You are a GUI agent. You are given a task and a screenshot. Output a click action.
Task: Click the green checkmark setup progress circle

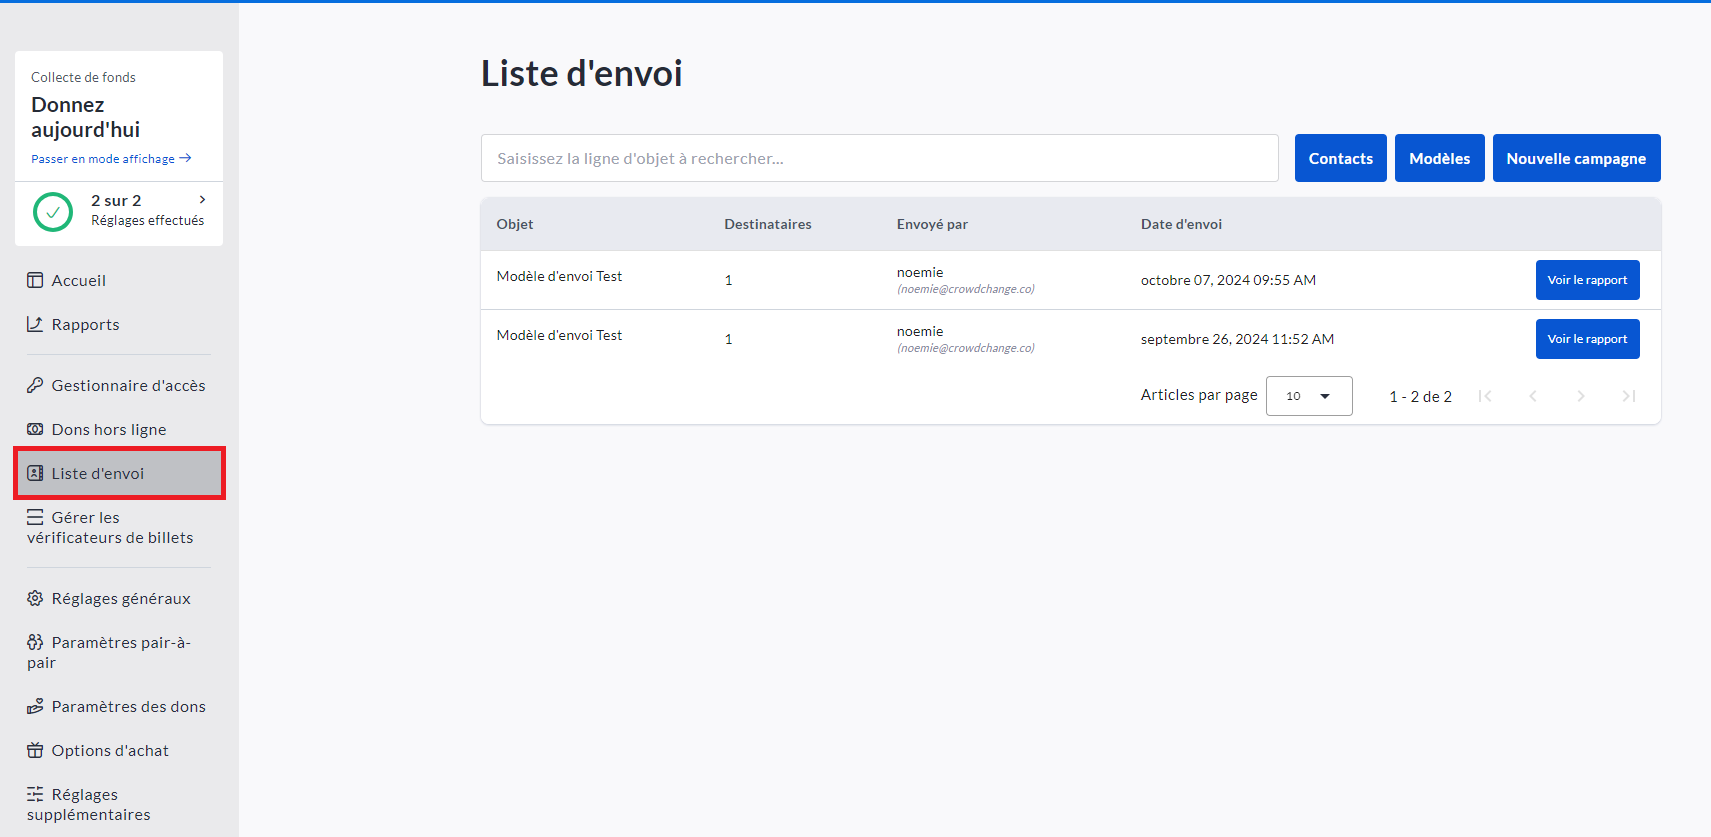(53, 212)
